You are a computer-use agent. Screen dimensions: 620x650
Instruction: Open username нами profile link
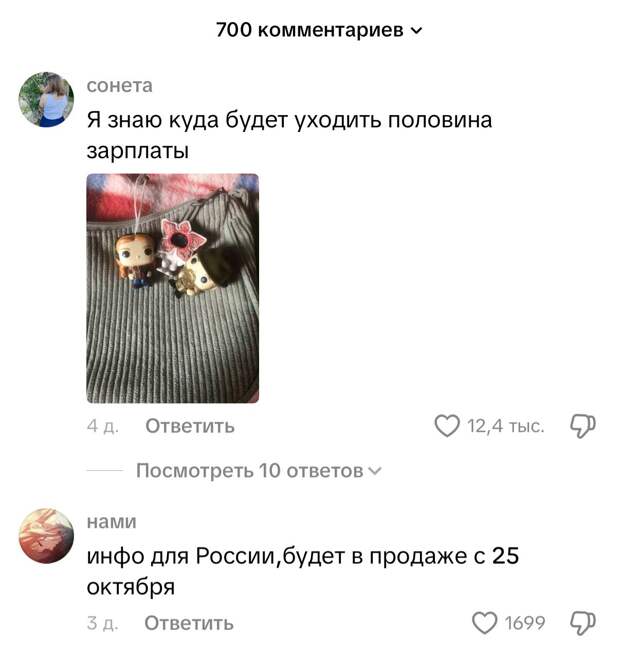(111, 521)
